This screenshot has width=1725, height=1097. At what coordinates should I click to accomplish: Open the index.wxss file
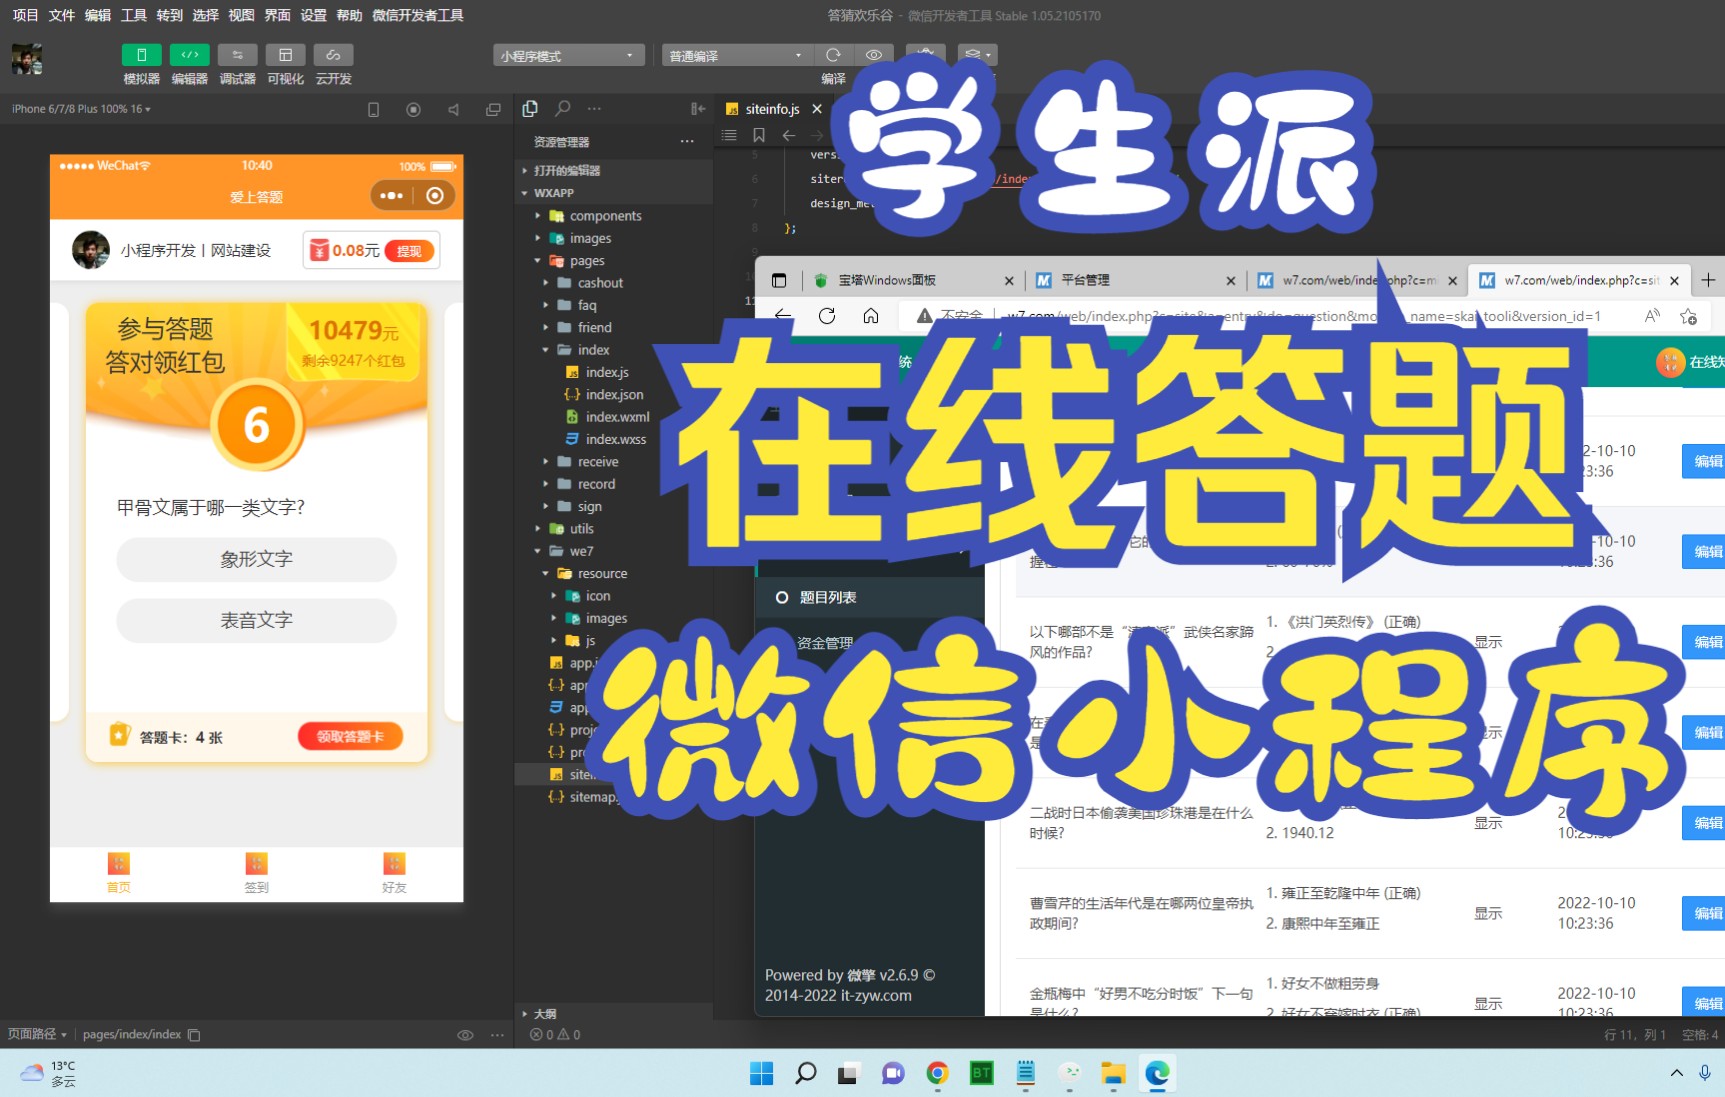tap(614, 439)
